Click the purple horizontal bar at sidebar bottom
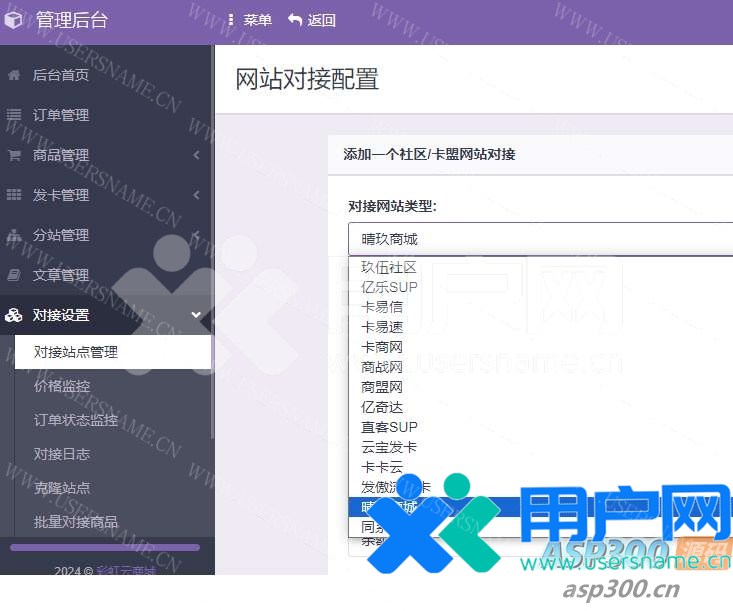The image size is (733, 611). [105, 547]
